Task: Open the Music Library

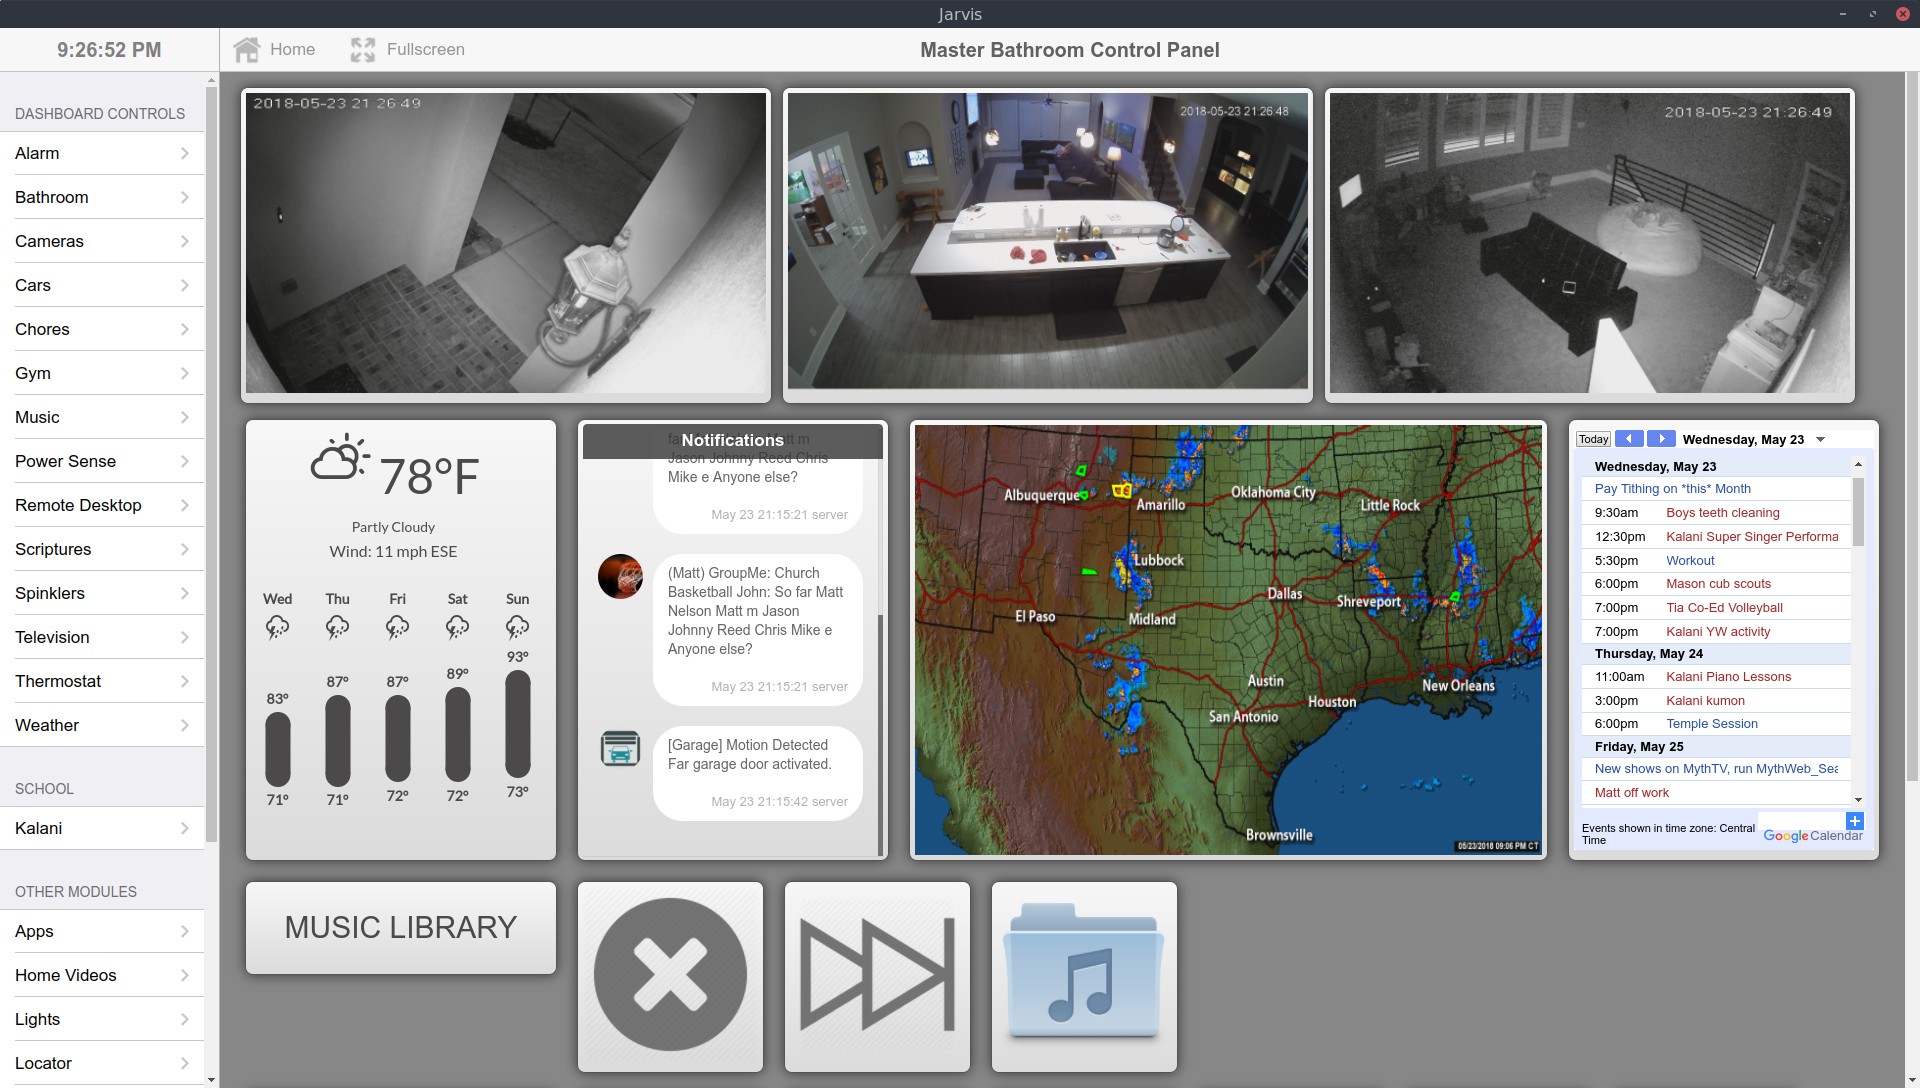Action: click(399, 927)
